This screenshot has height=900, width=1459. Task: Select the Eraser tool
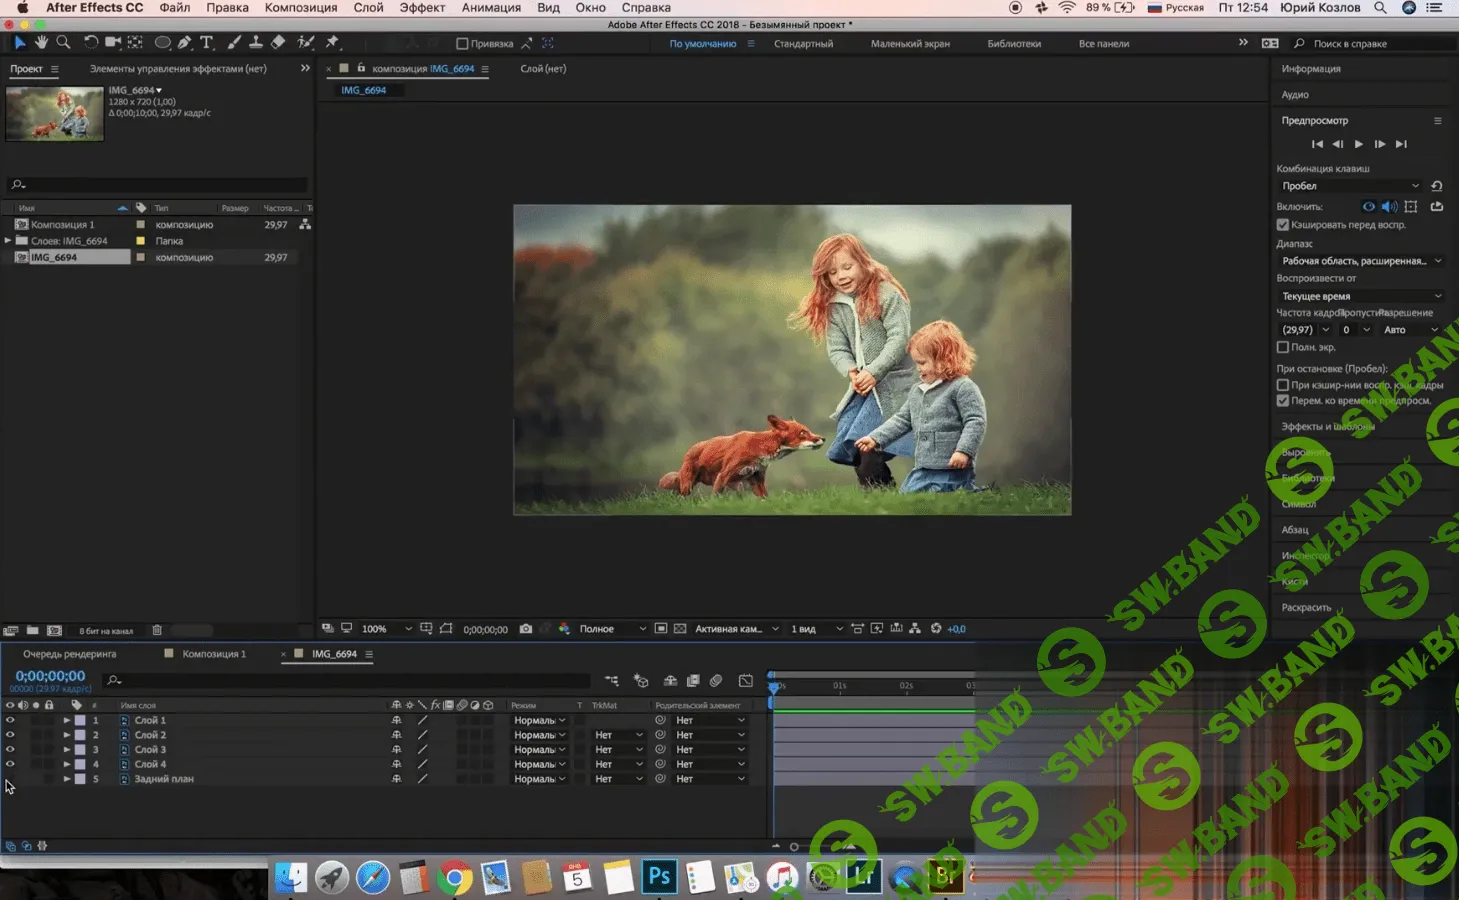click(279, 43)
